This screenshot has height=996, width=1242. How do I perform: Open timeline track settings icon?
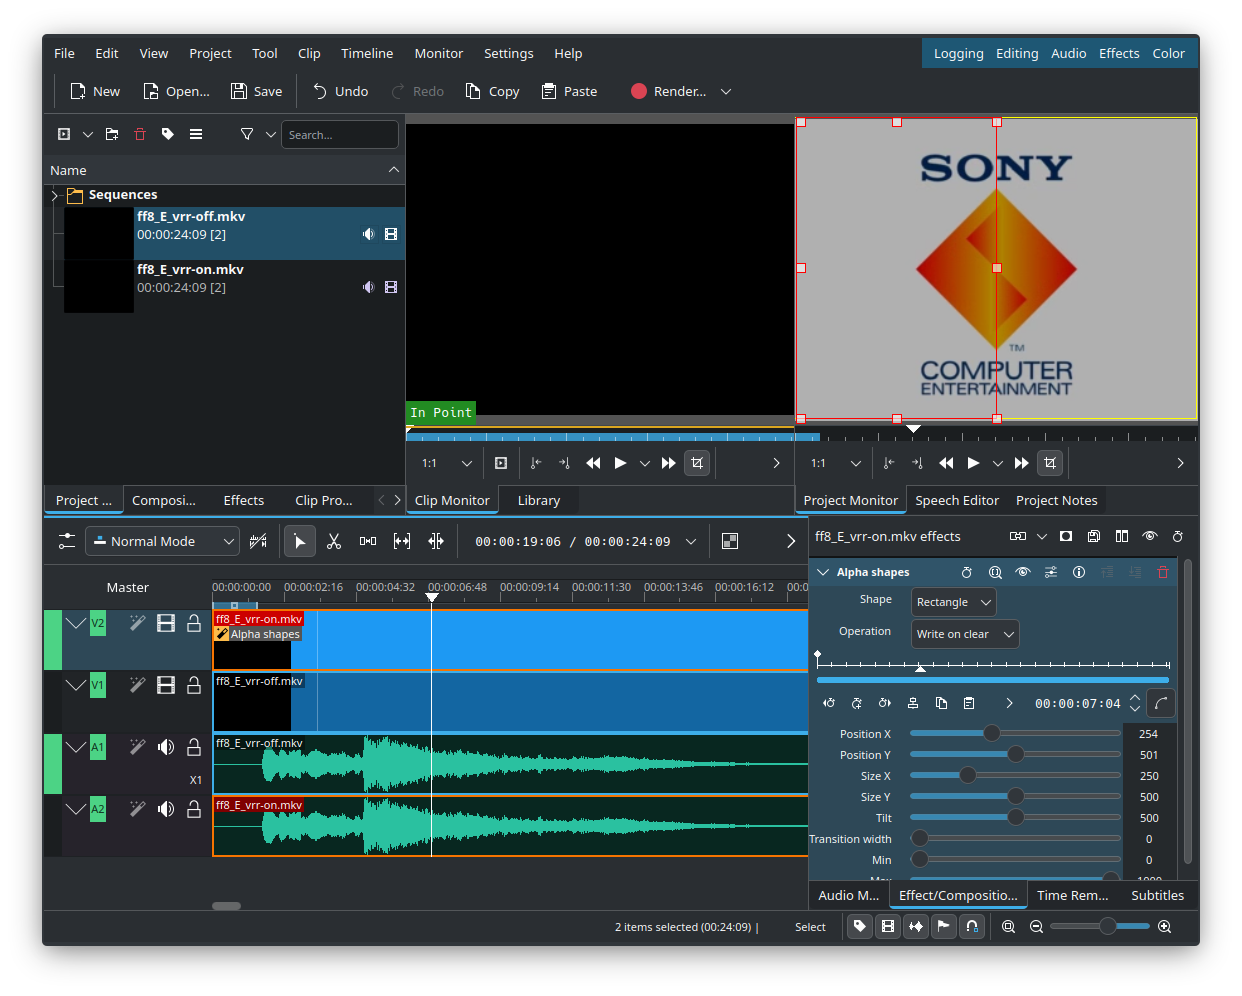[x=67, y=541]
